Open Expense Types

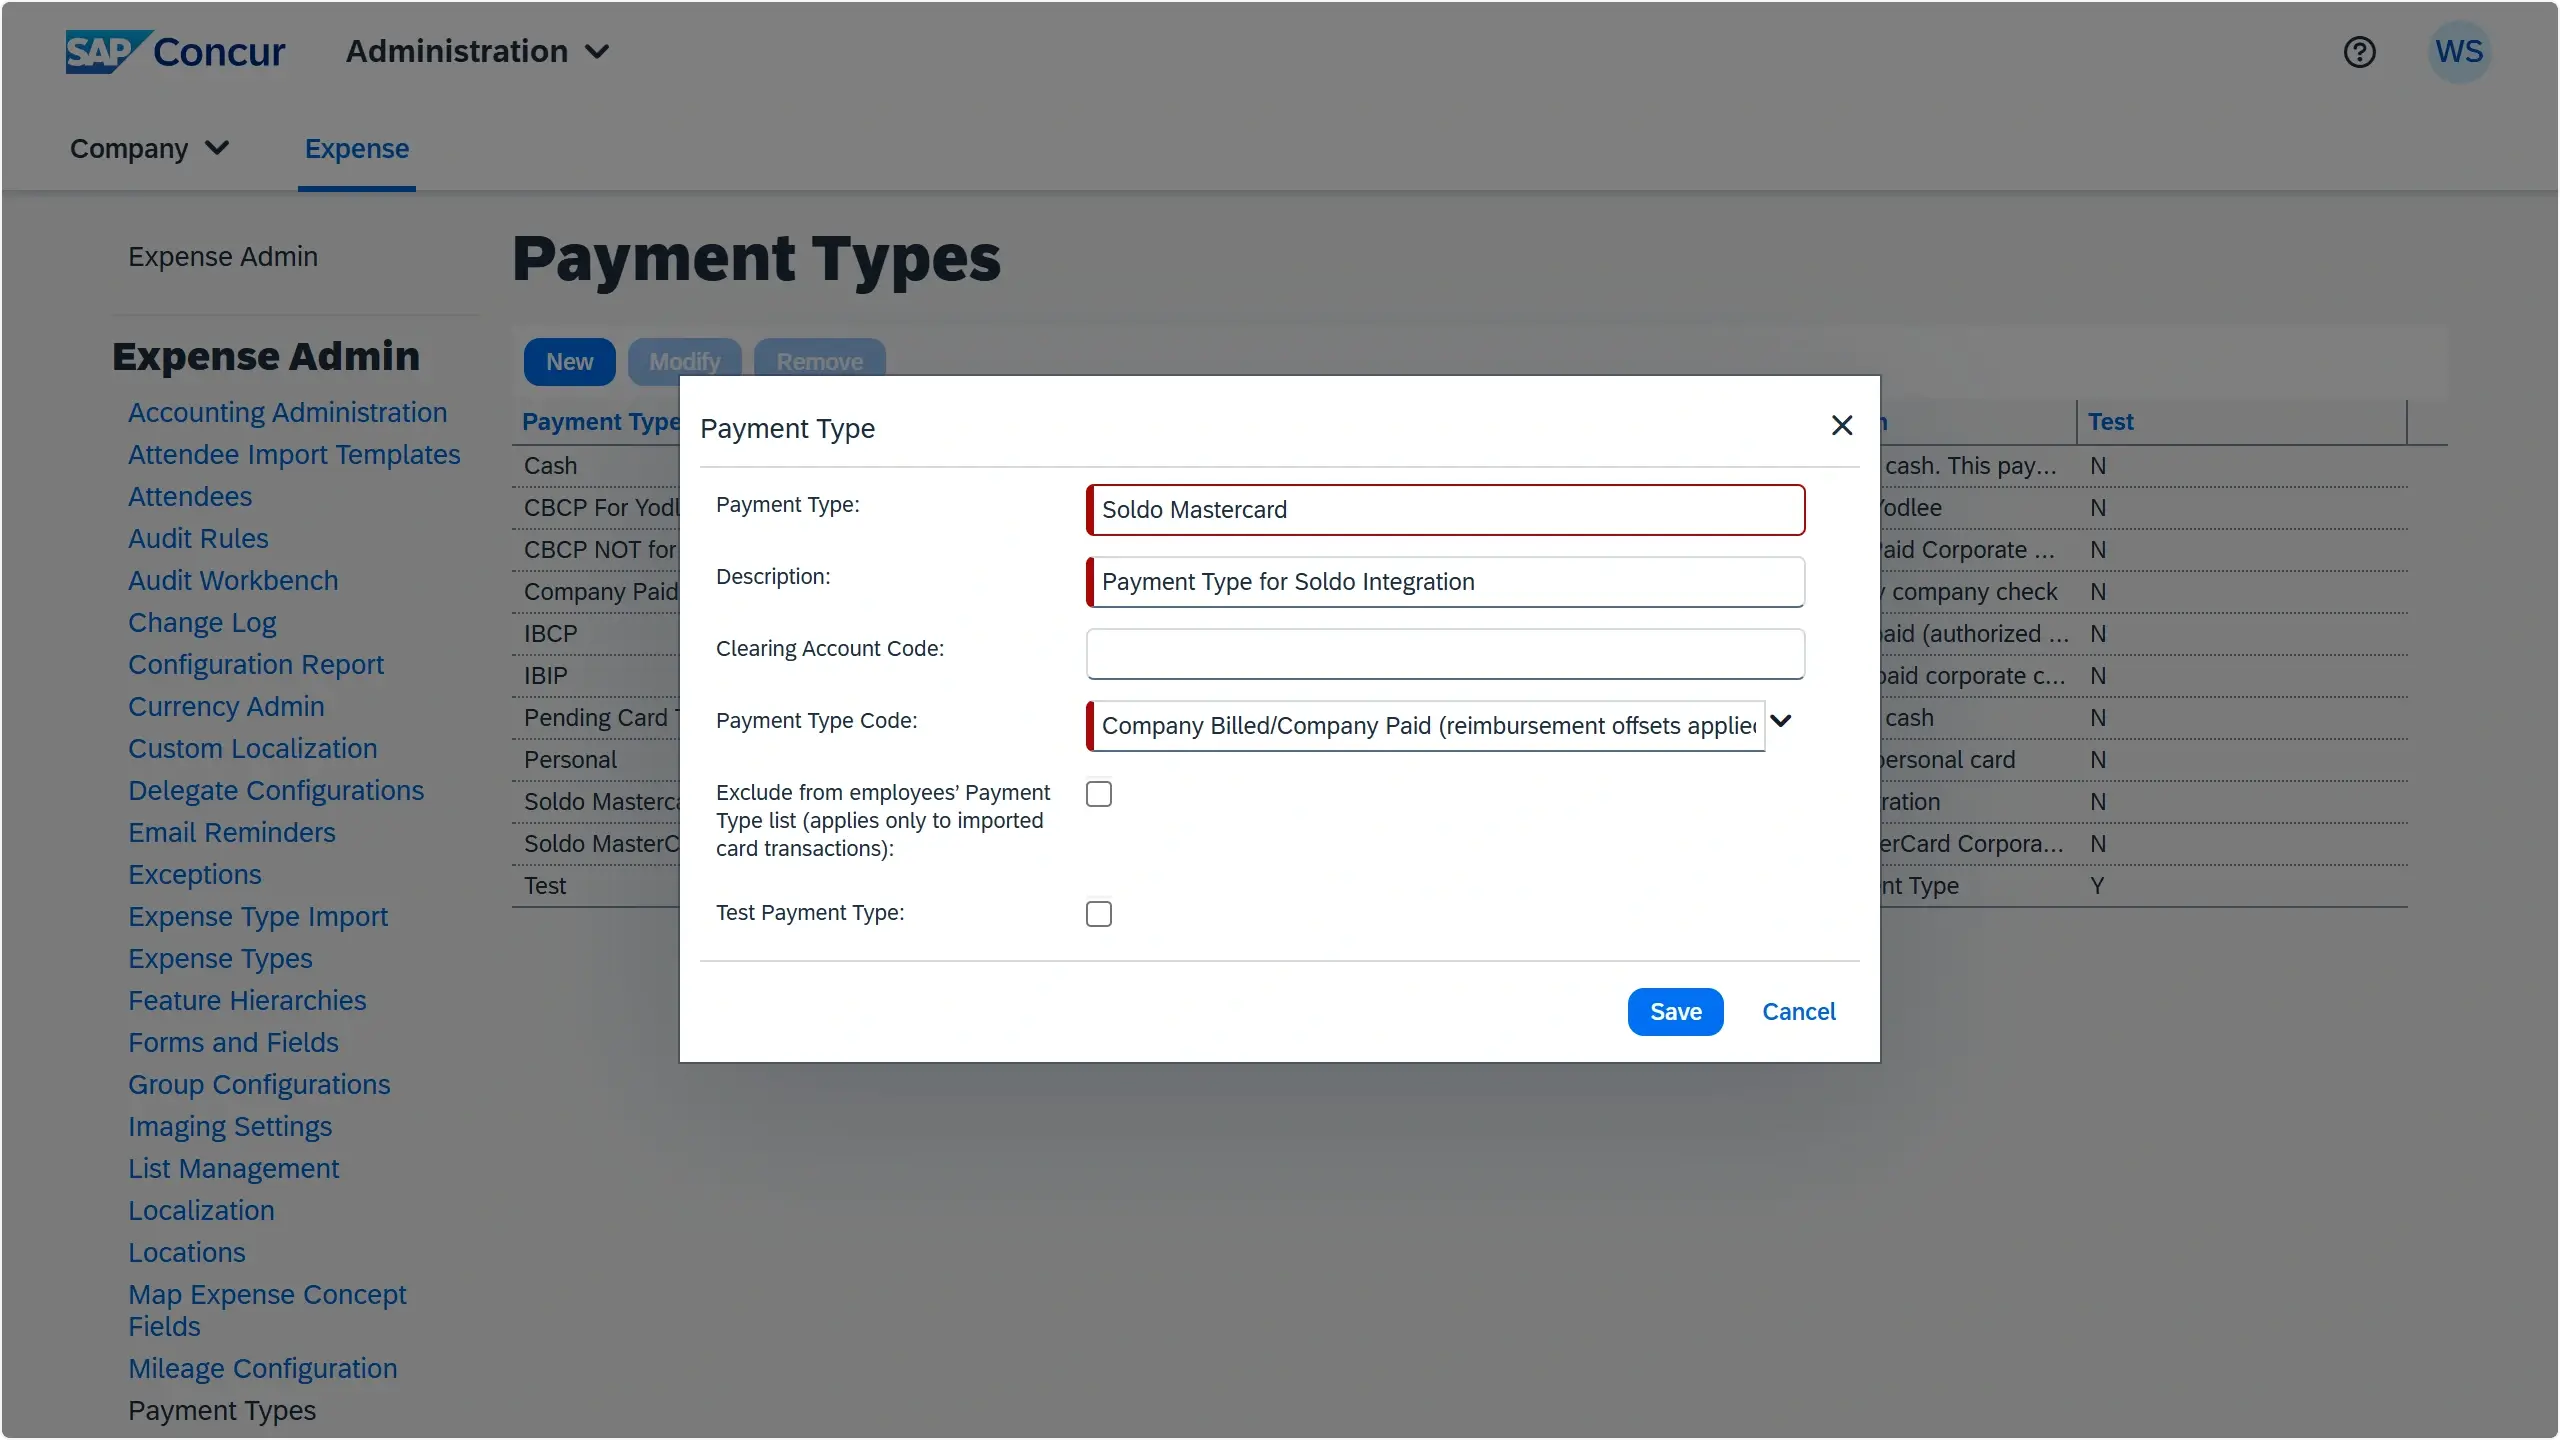click(220, 958)
